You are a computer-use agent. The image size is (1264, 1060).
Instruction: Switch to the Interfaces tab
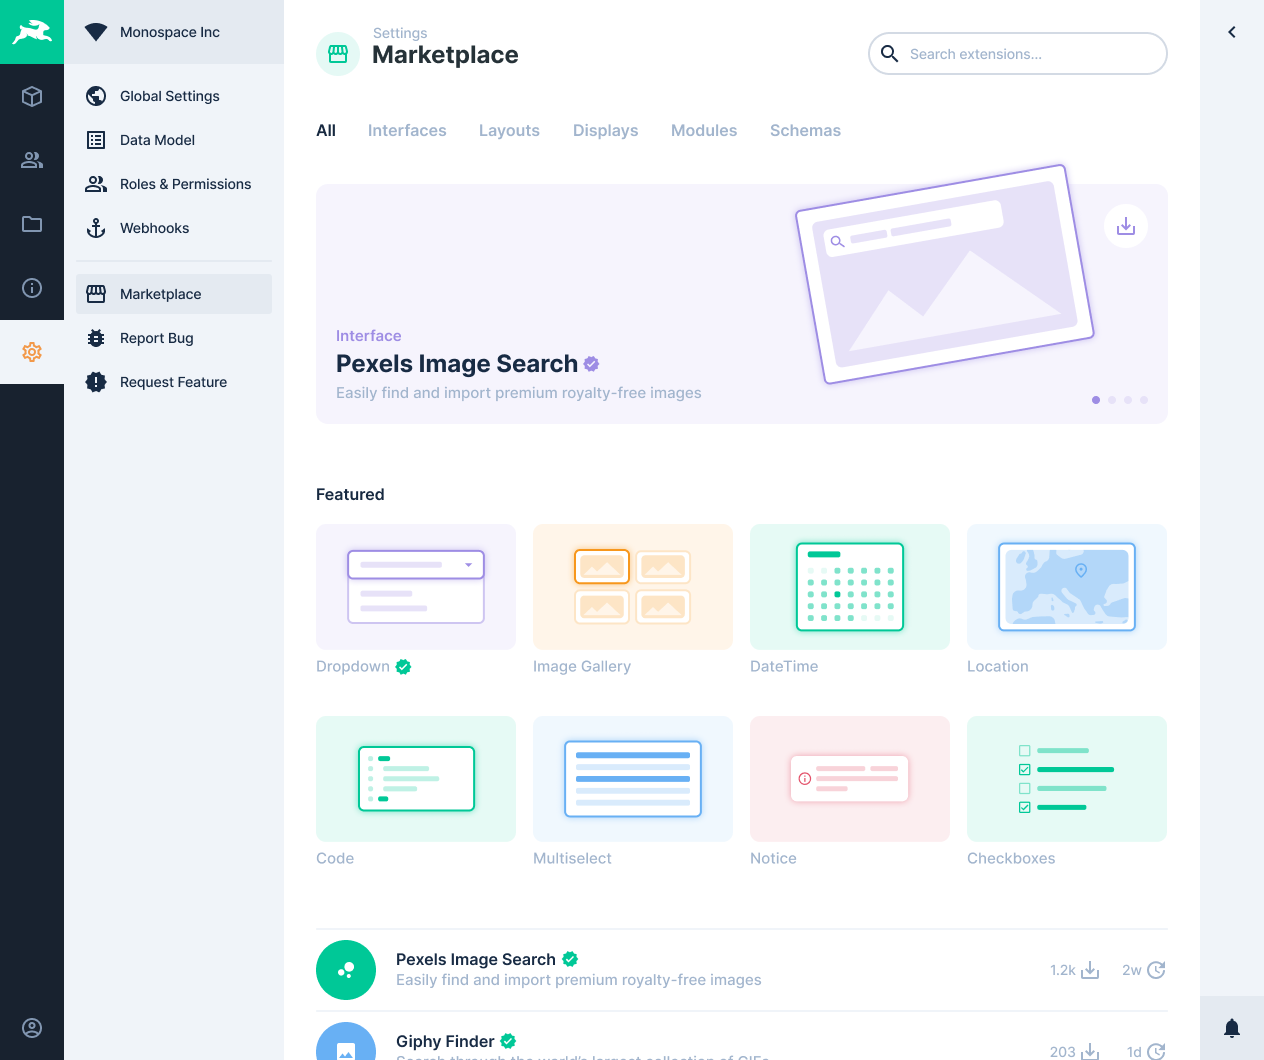point(407,130)
